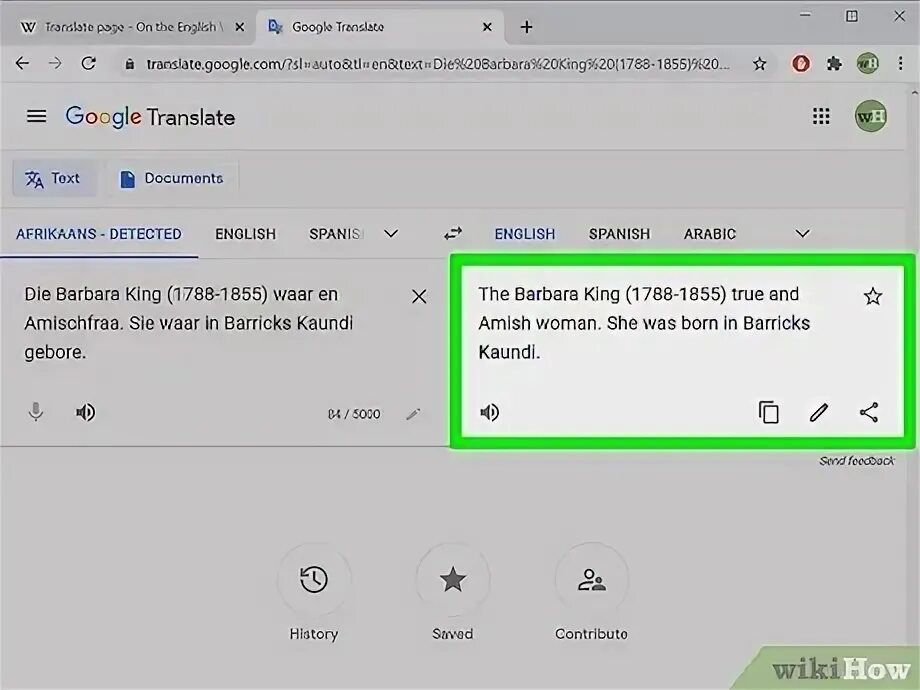This screenshot has height=690, width=920.
Task: Open the Google account avatar in page header
Action: (870, 116)
